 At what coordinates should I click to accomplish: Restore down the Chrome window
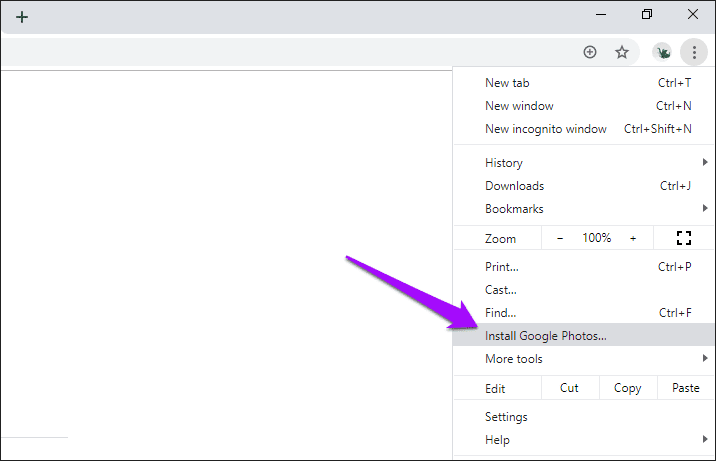coord(647,15)
